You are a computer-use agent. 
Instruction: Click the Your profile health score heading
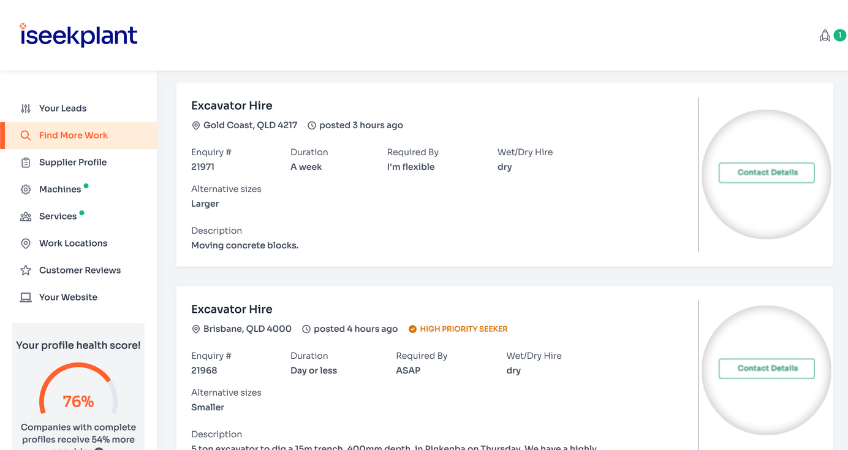78,345
